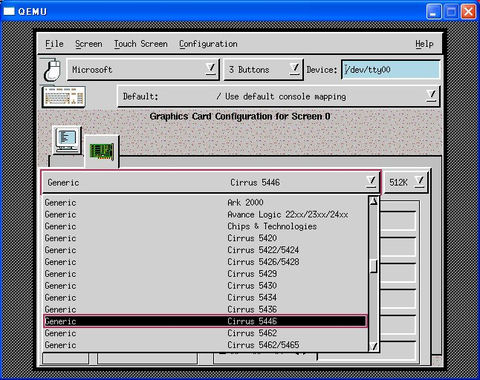Click the /dev/tty00 device input field
Screen dimensions: 480x380
tap(390, 70)
